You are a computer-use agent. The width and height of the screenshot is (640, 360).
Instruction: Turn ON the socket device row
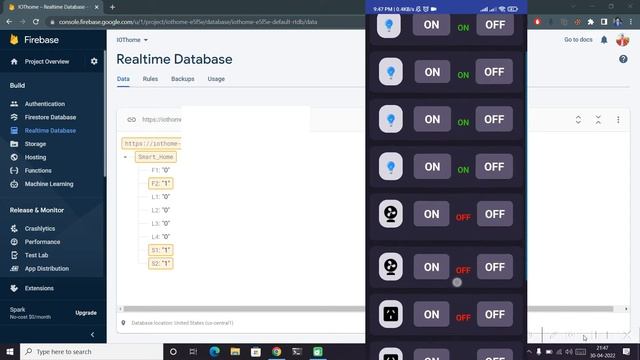pos(431,314)
